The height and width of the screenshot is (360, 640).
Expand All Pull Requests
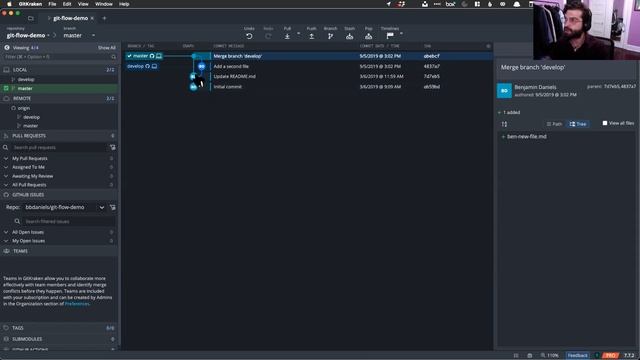(6, 185)
